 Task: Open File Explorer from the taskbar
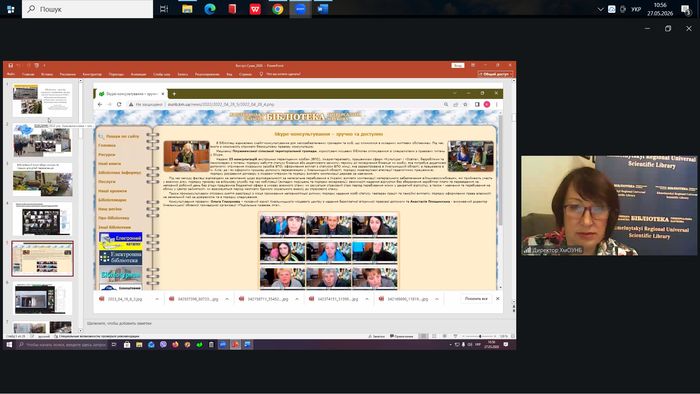[x=187, y=9]
